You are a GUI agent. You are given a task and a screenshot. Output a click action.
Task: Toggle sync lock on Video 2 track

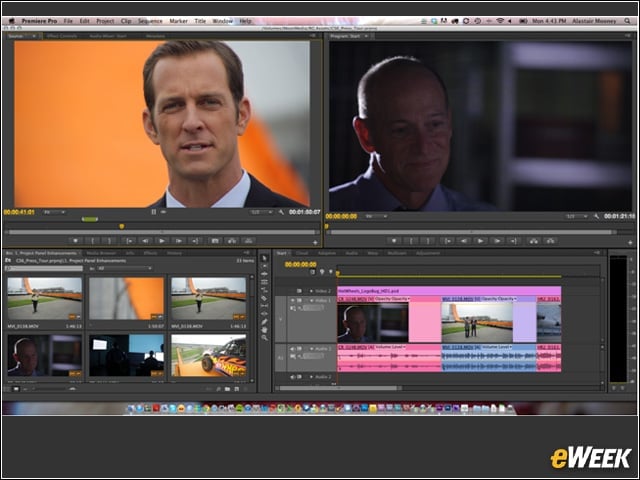pos(299,291)
